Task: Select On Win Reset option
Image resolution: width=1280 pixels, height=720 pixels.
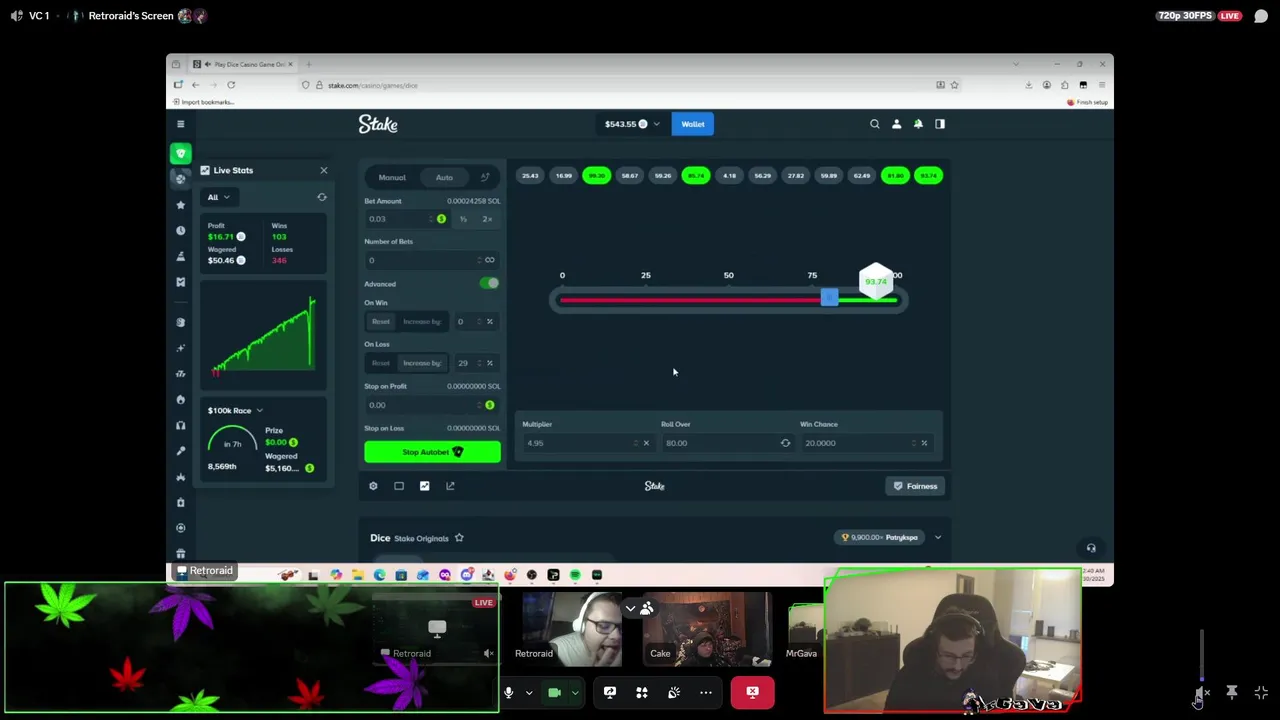Action: 381,322
